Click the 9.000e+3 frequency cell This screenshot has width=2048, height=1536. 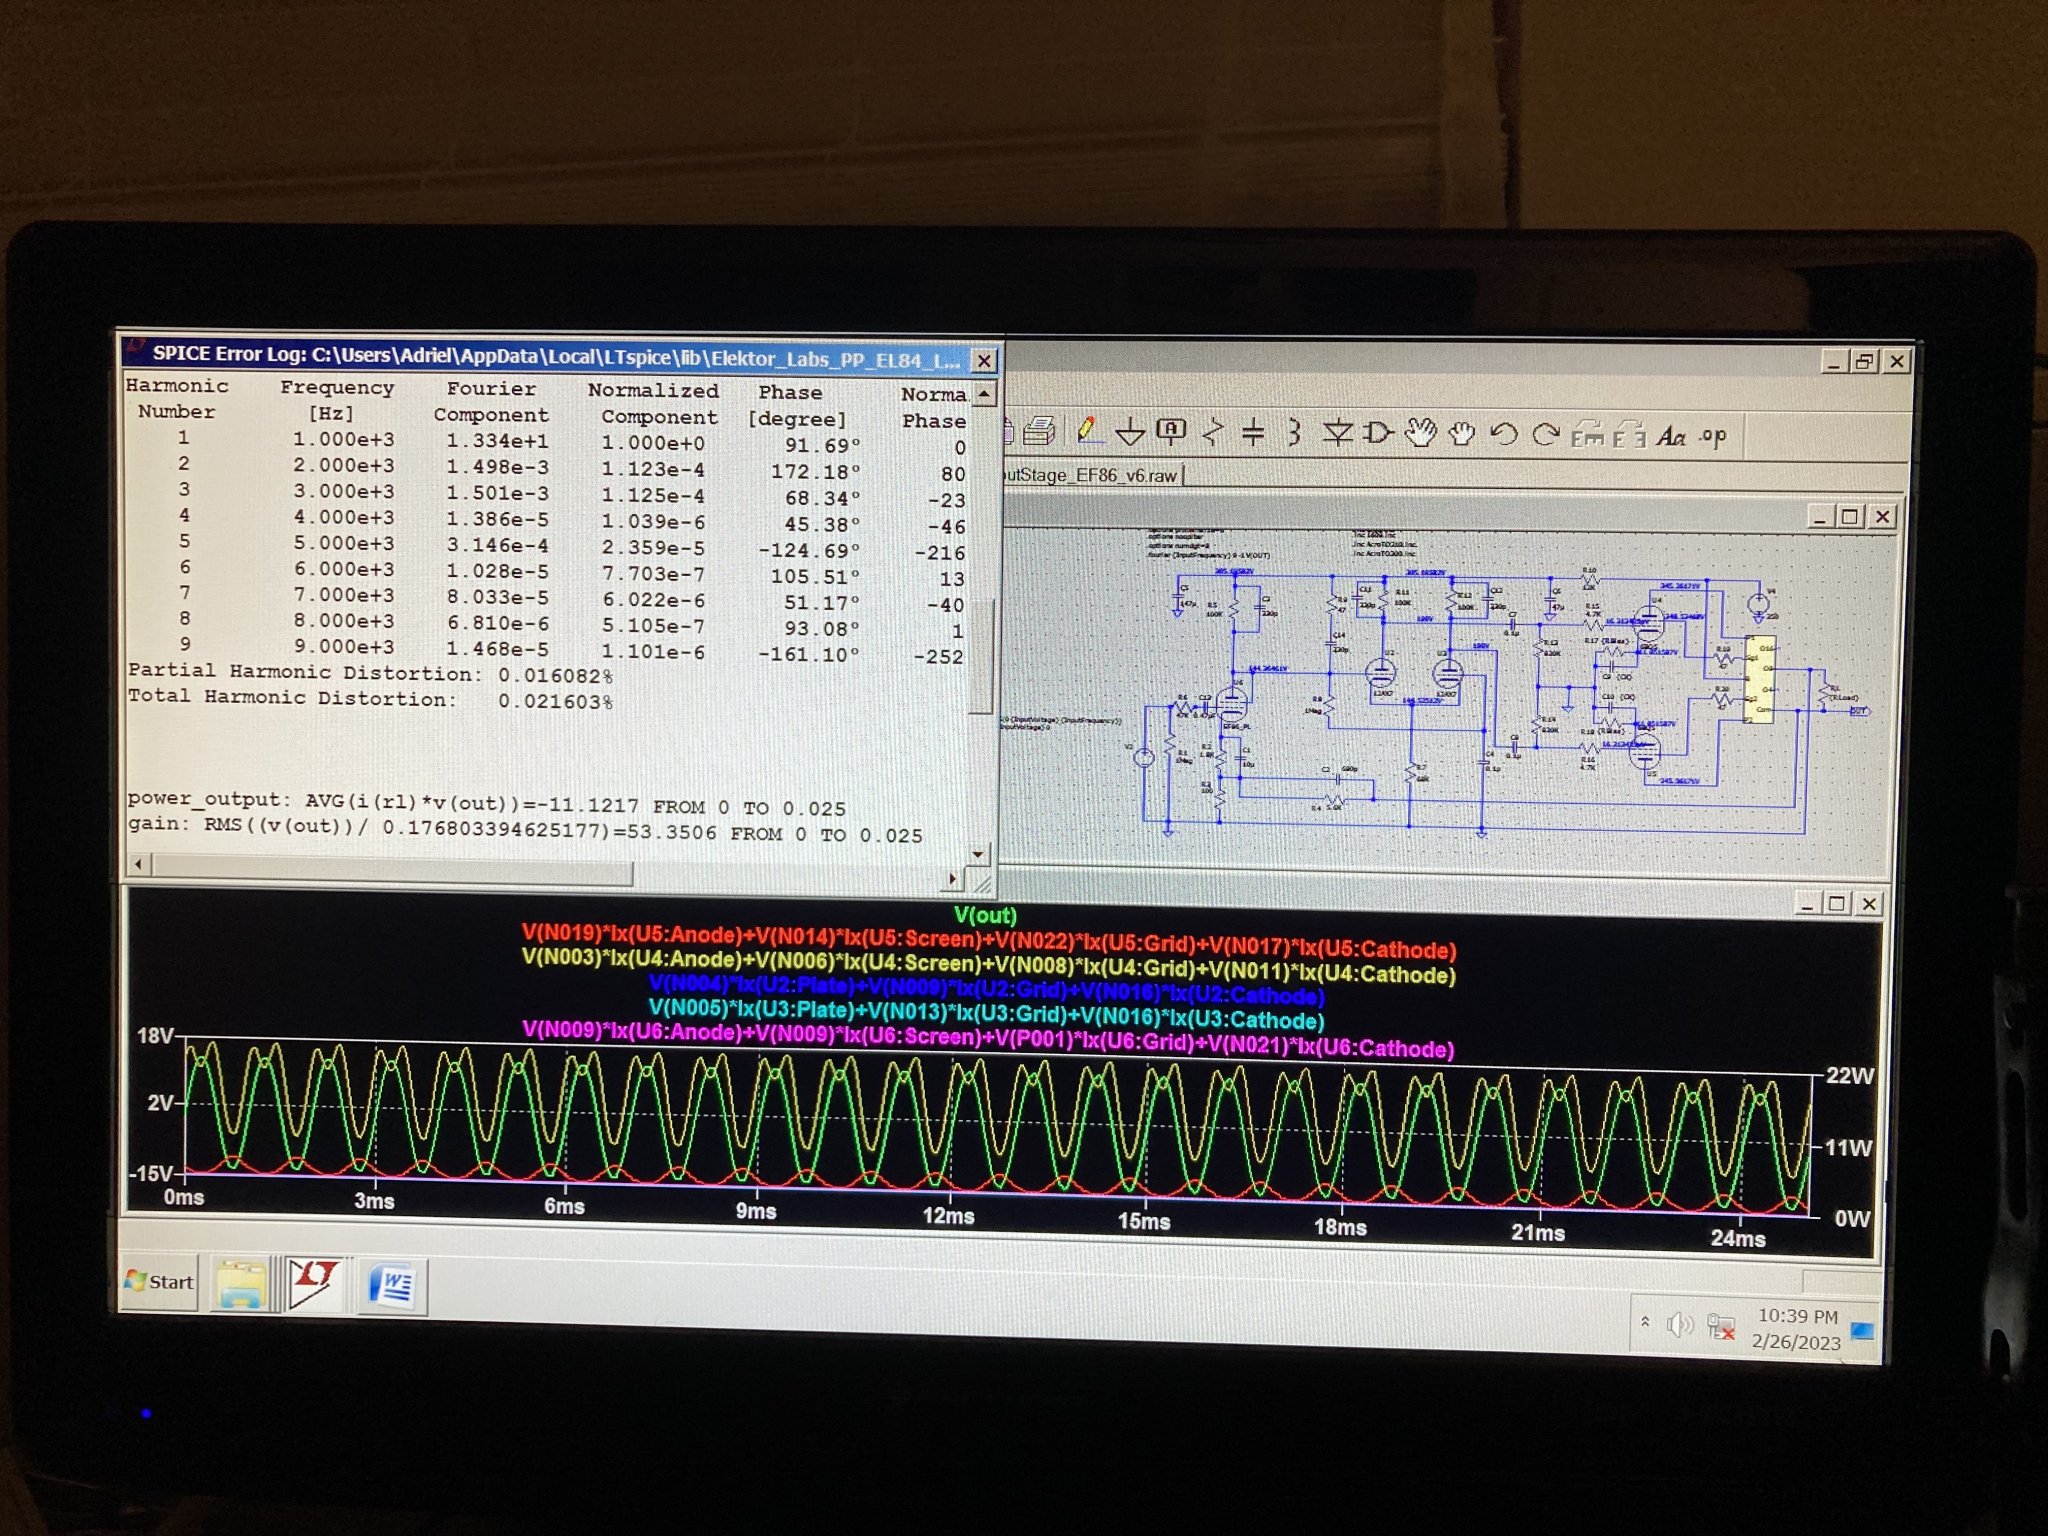pyautogui.click(x=343, y=646)
